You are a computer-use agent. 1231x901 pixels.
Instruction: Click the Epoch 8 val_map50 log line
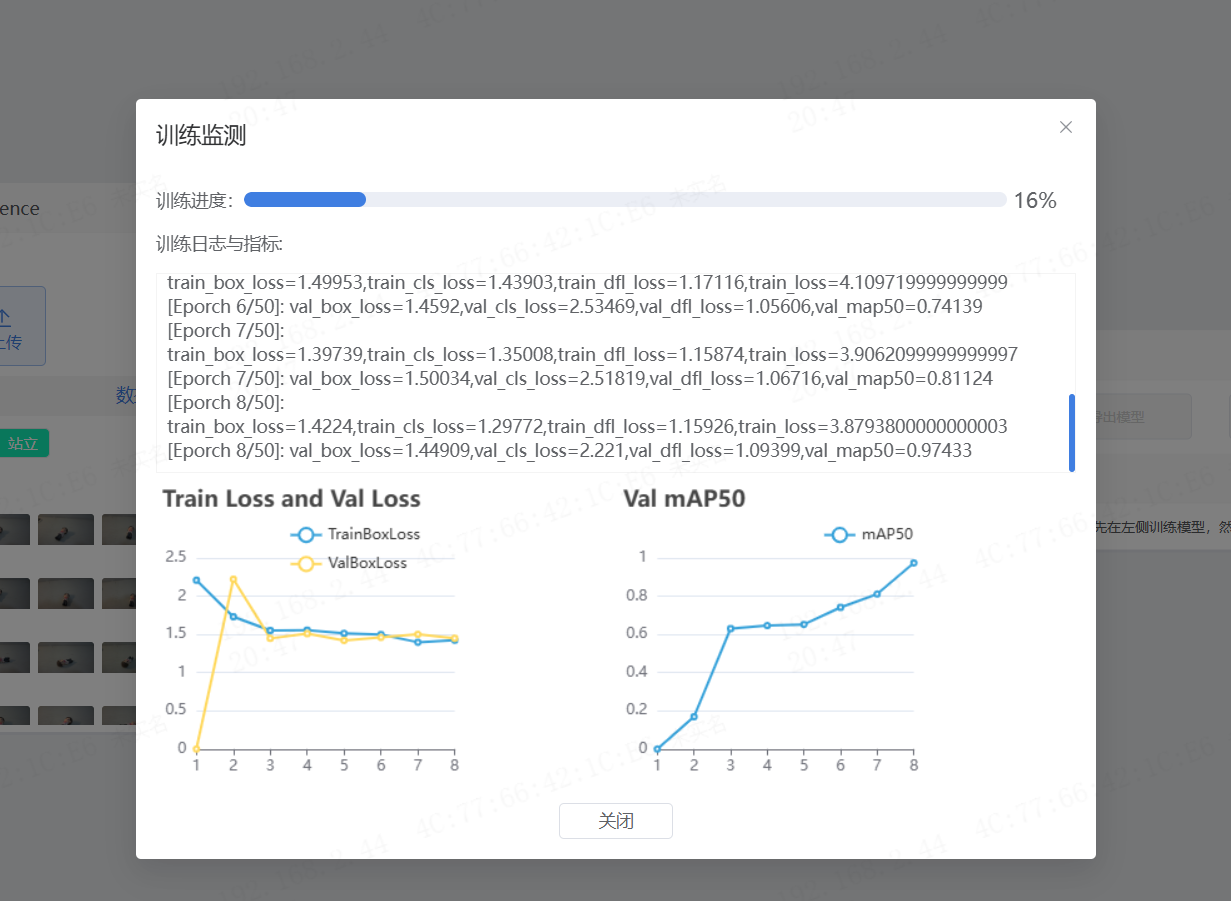pyautogui.click(x=570, y=451)
